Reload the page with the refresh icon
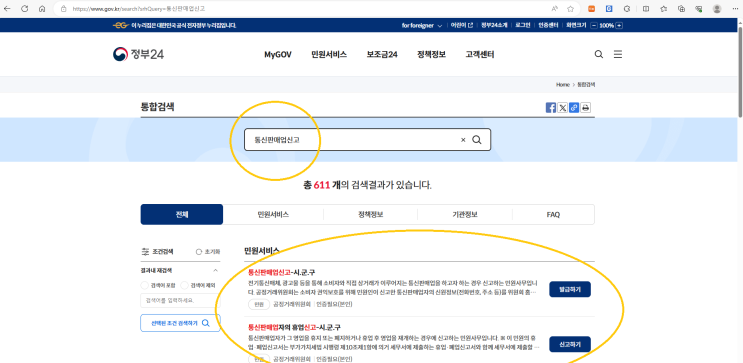Image resolution: width=743 pixels, height=363 pixels. pyautogui.click(x=25, y=9)
